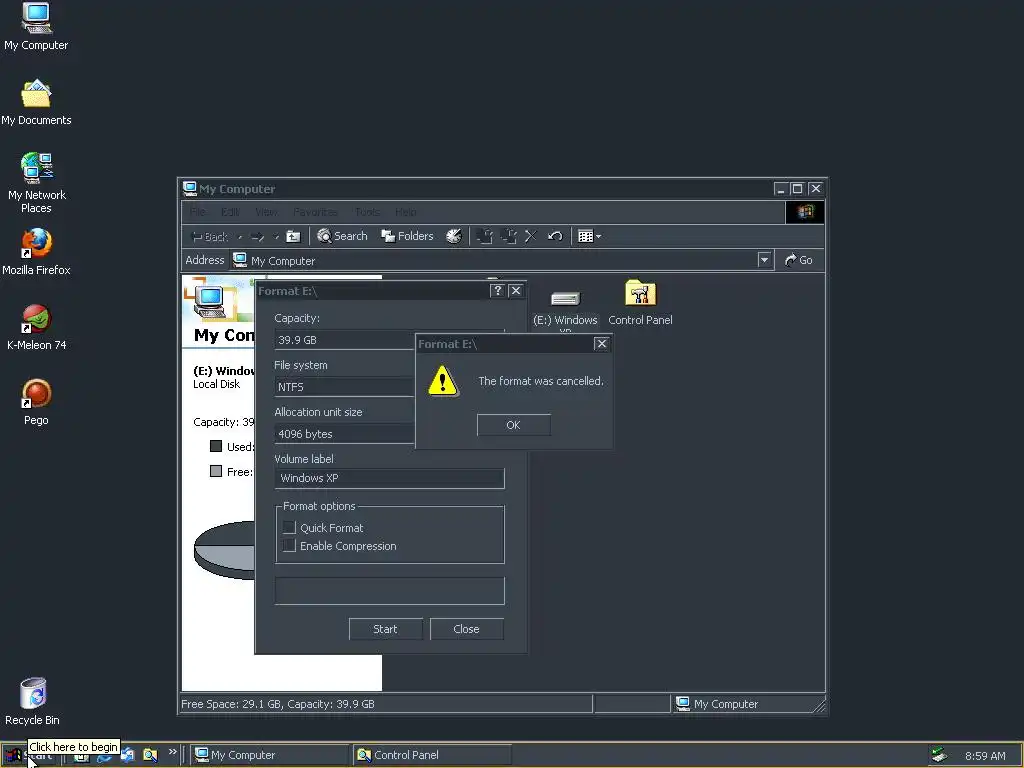This screenshot has height=768, width=1024.
Task: Select the Mozilla Firefox desktop shortcut
Action: coord(36,252)
